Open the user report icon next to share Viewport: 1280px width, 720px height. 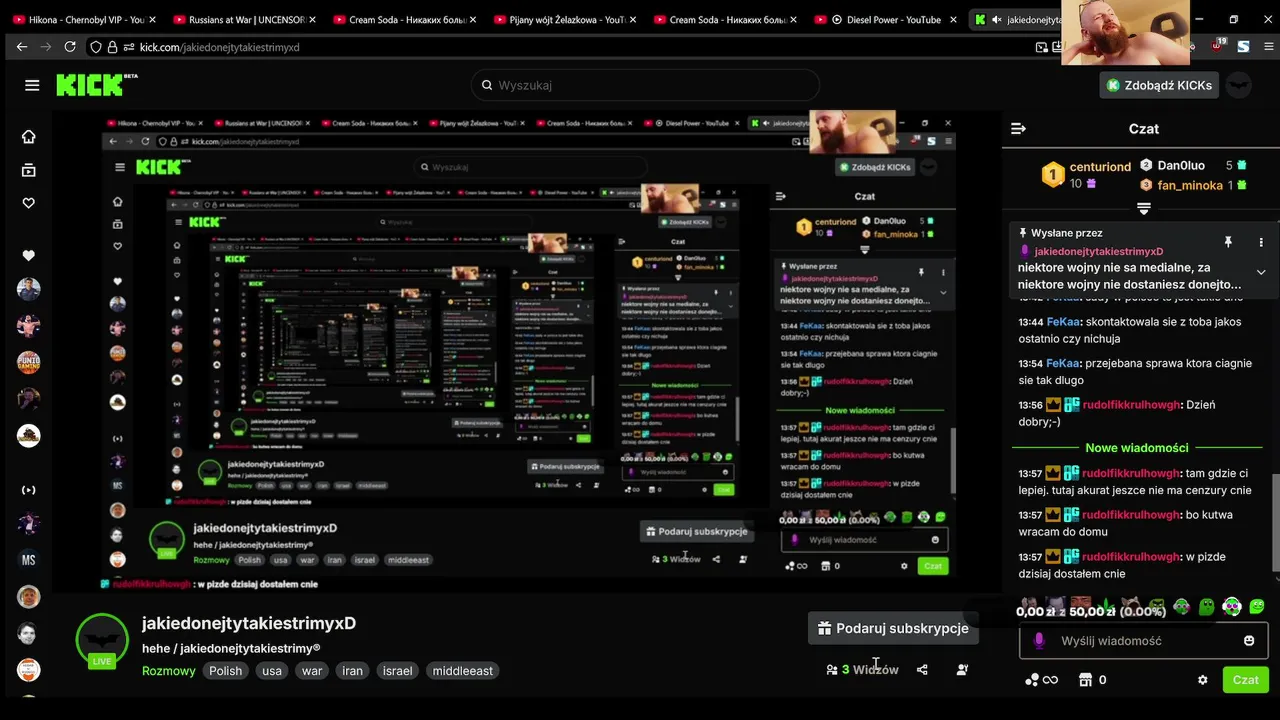(x=962, y=670)
